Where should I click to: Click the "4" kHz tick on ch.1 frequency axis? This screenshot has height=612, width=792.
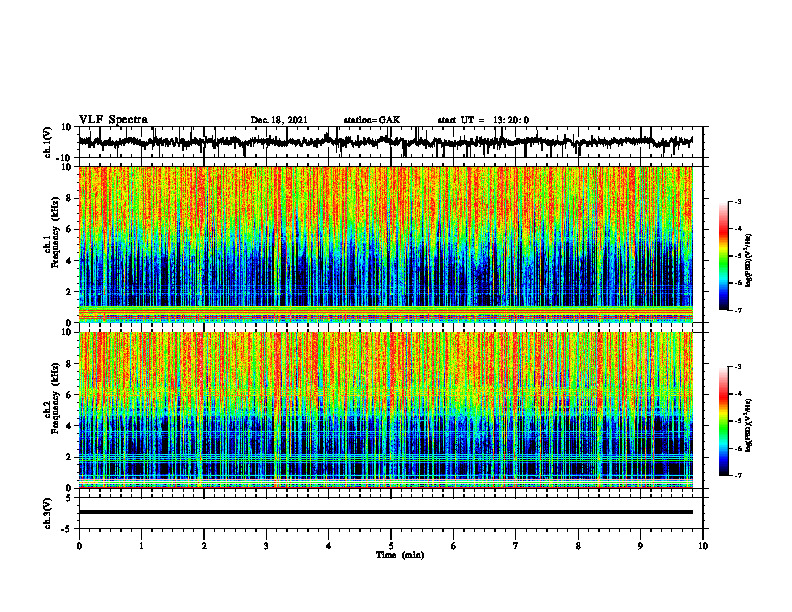coord(70,261)
